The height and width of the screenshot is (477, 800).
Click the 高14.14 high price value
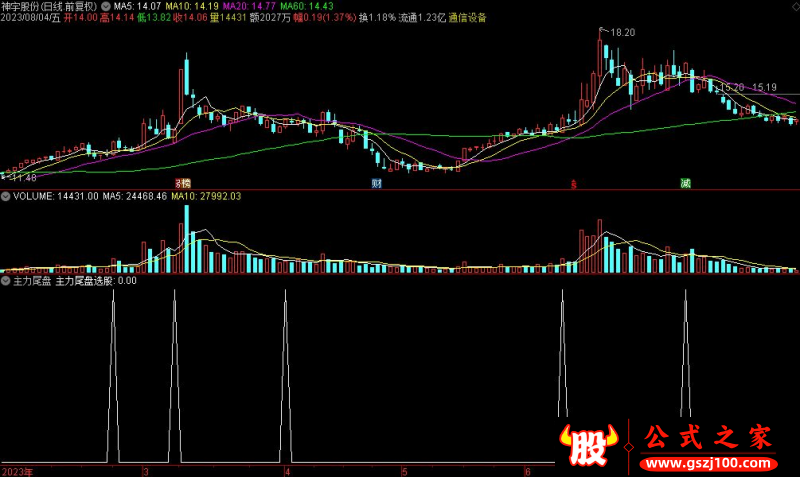tap(117, 17)
